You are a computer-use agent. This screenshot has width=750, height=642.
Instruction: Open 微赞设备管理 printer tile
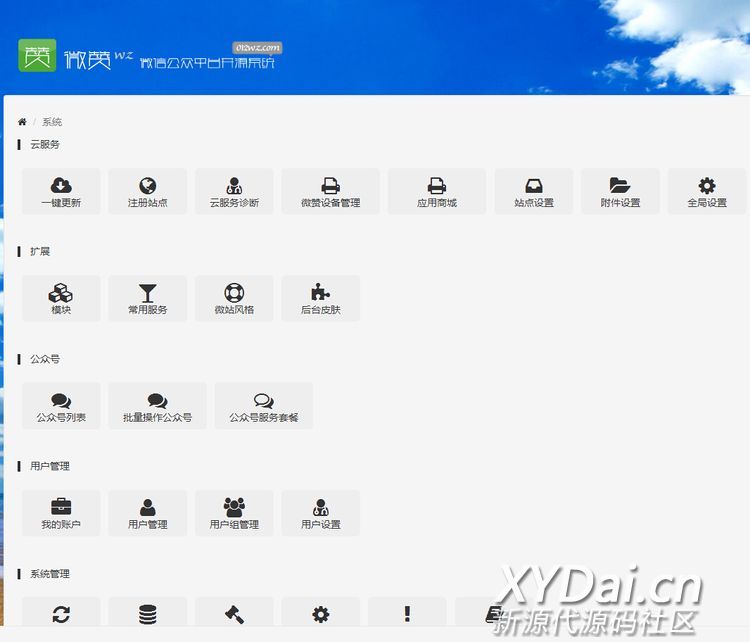331,191
